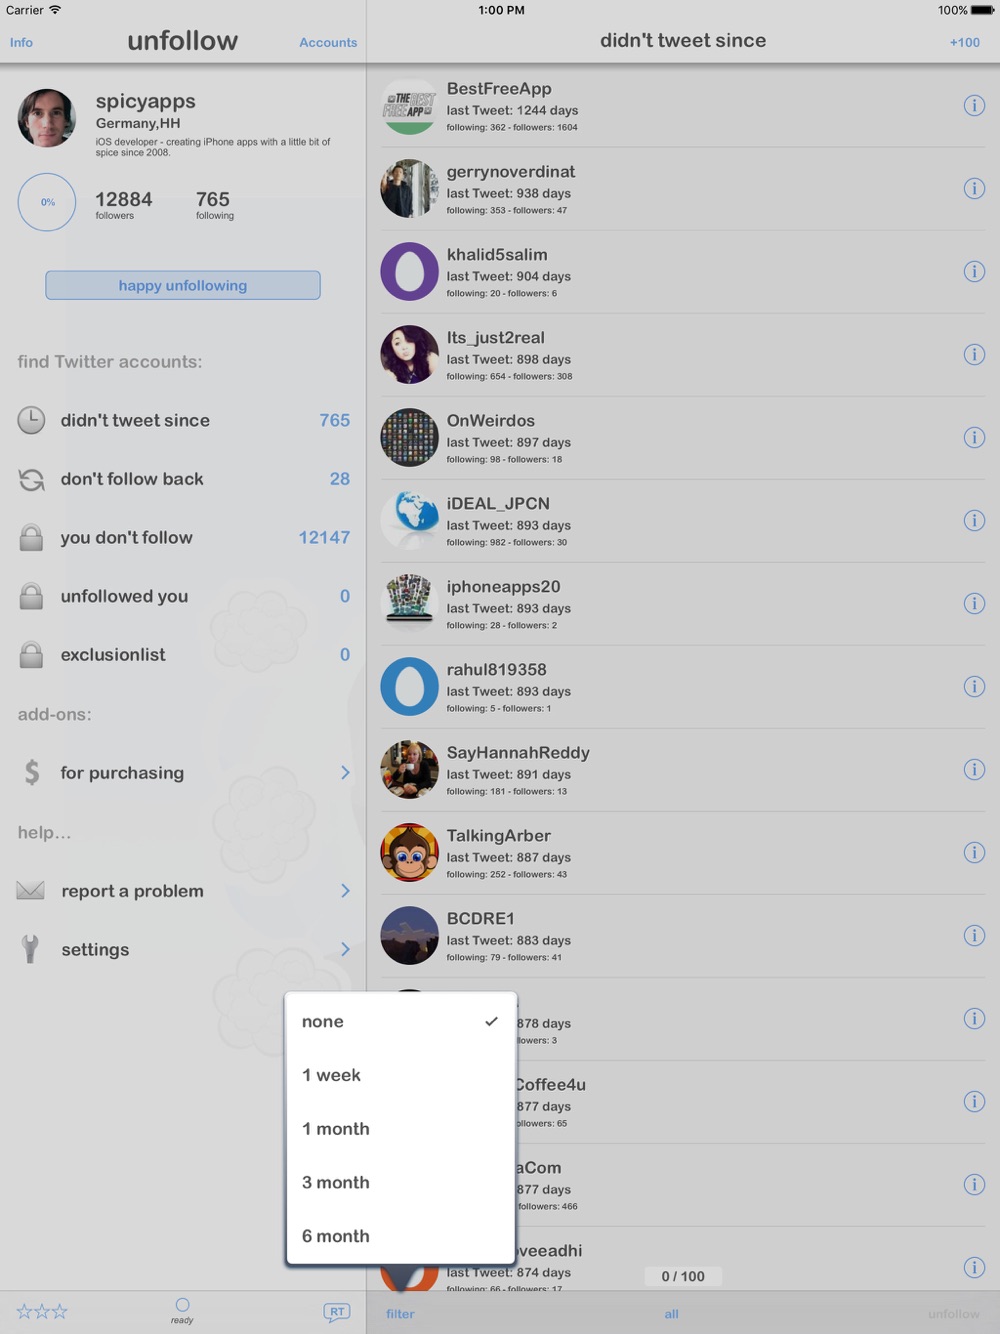Screen dimensions: 1000x1334
Task: Select all accounts in list
Action: pos(672,1314)
